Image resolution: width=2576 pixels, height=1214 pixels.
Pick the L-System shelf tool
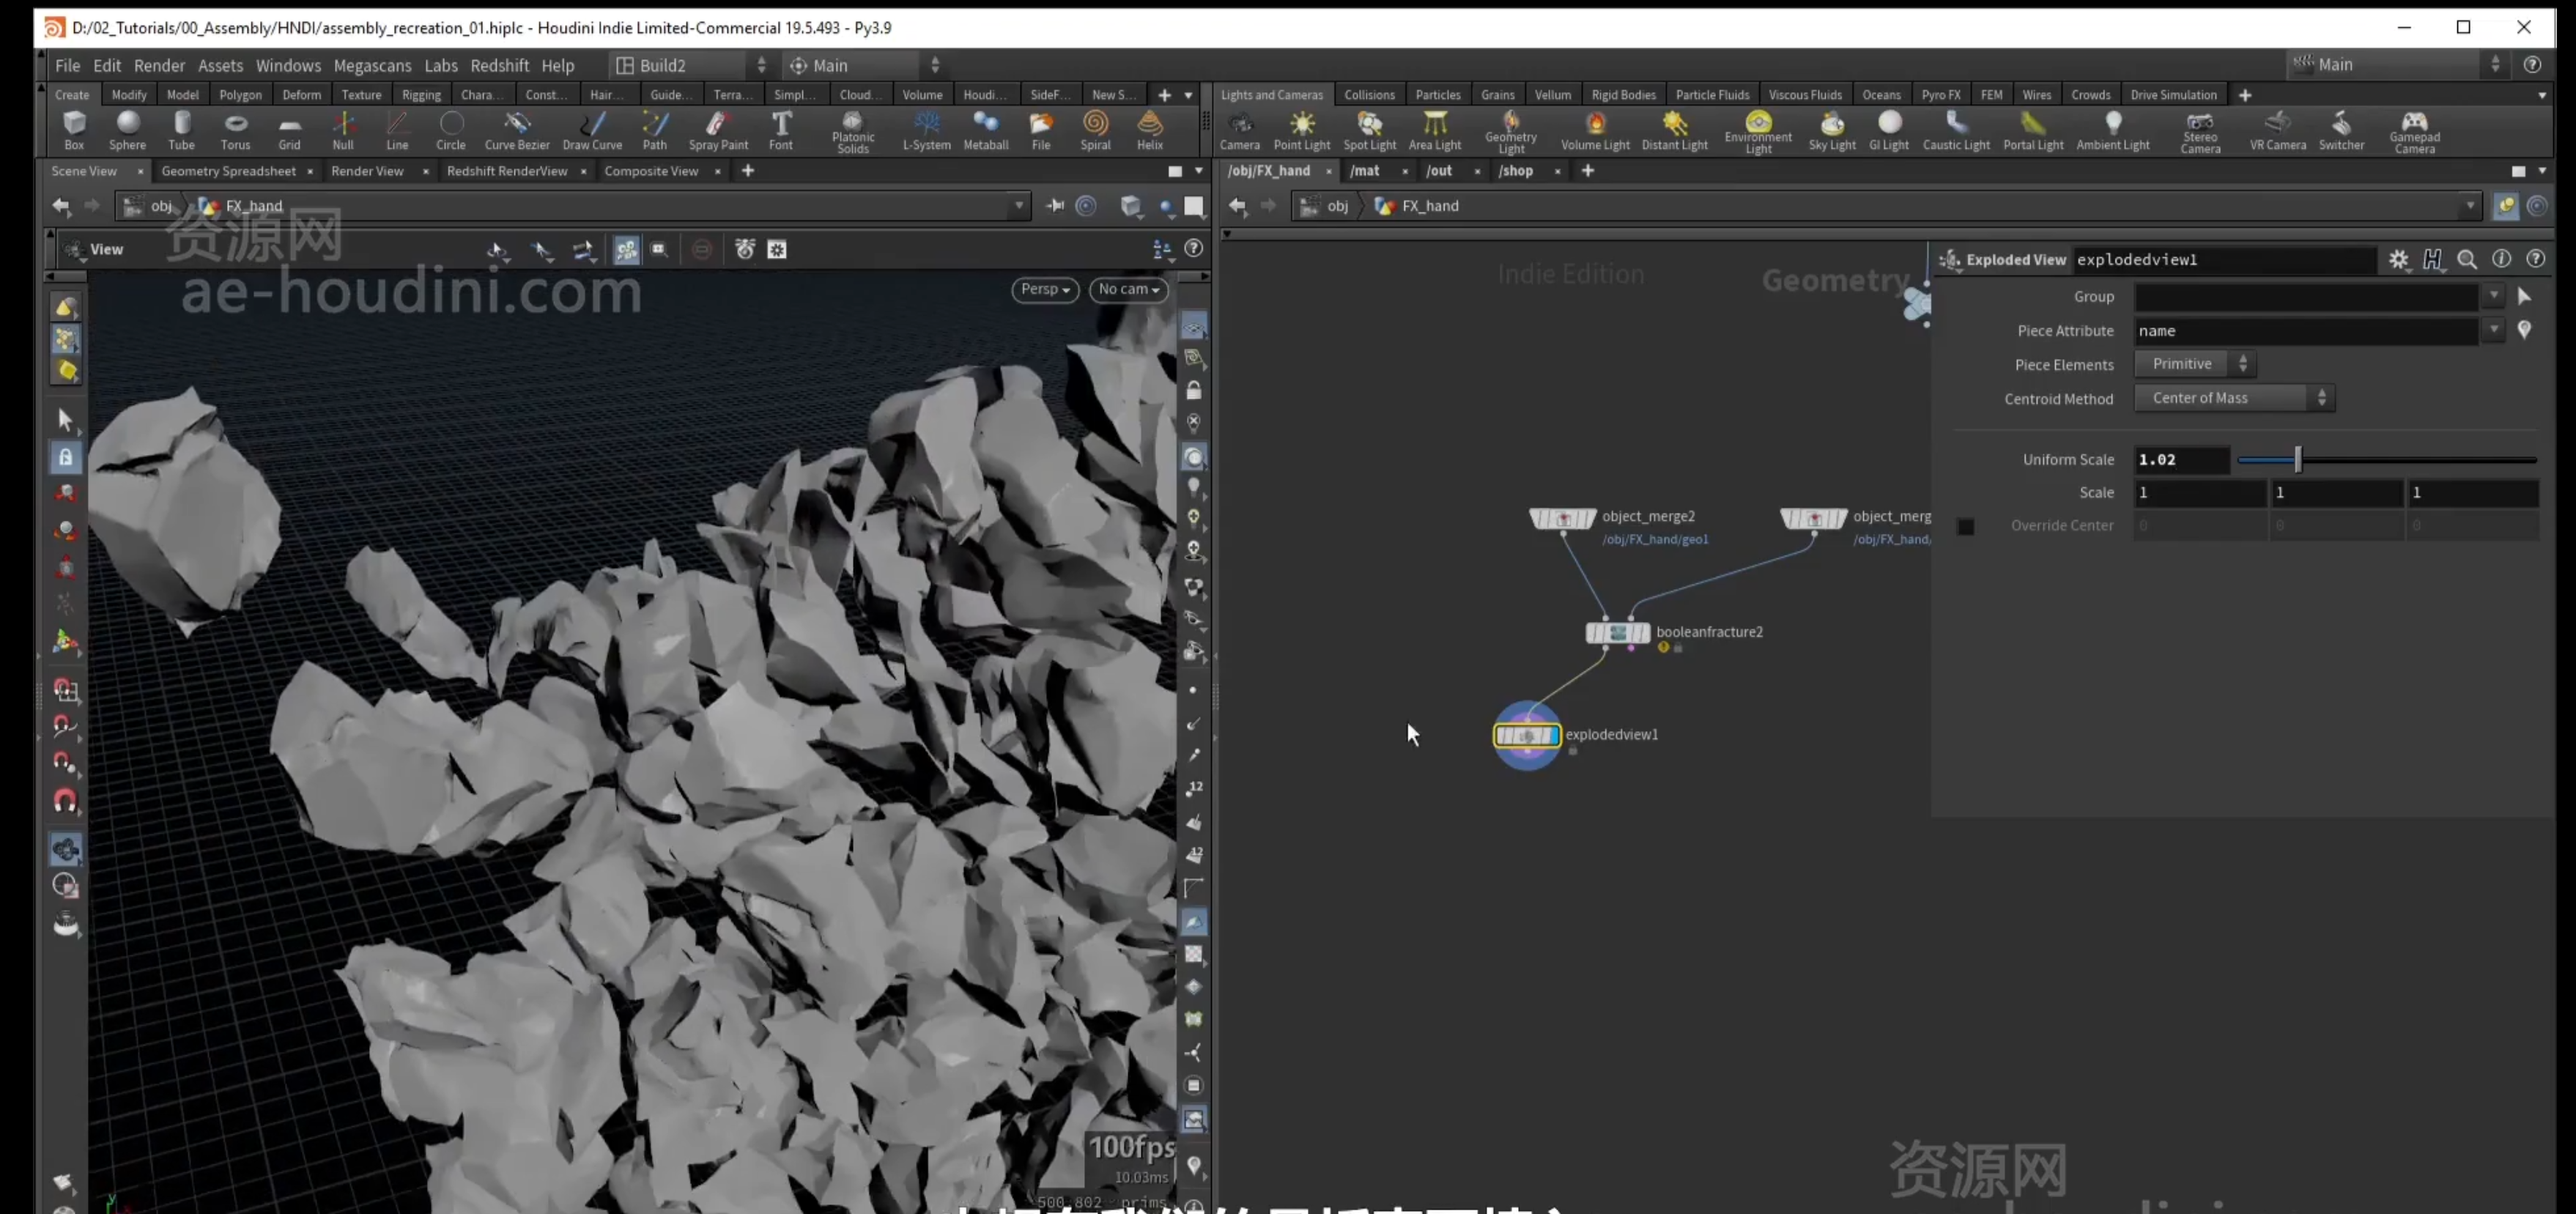926,130
